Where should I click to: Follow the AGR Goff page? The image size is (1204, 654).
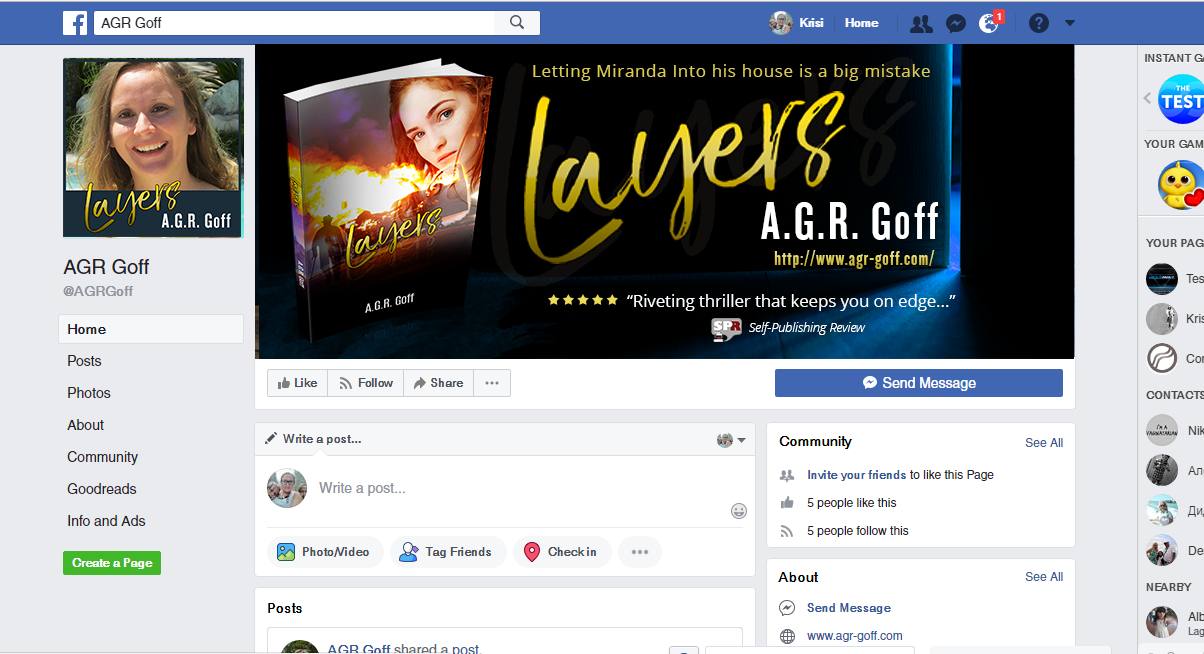point(365,383)
